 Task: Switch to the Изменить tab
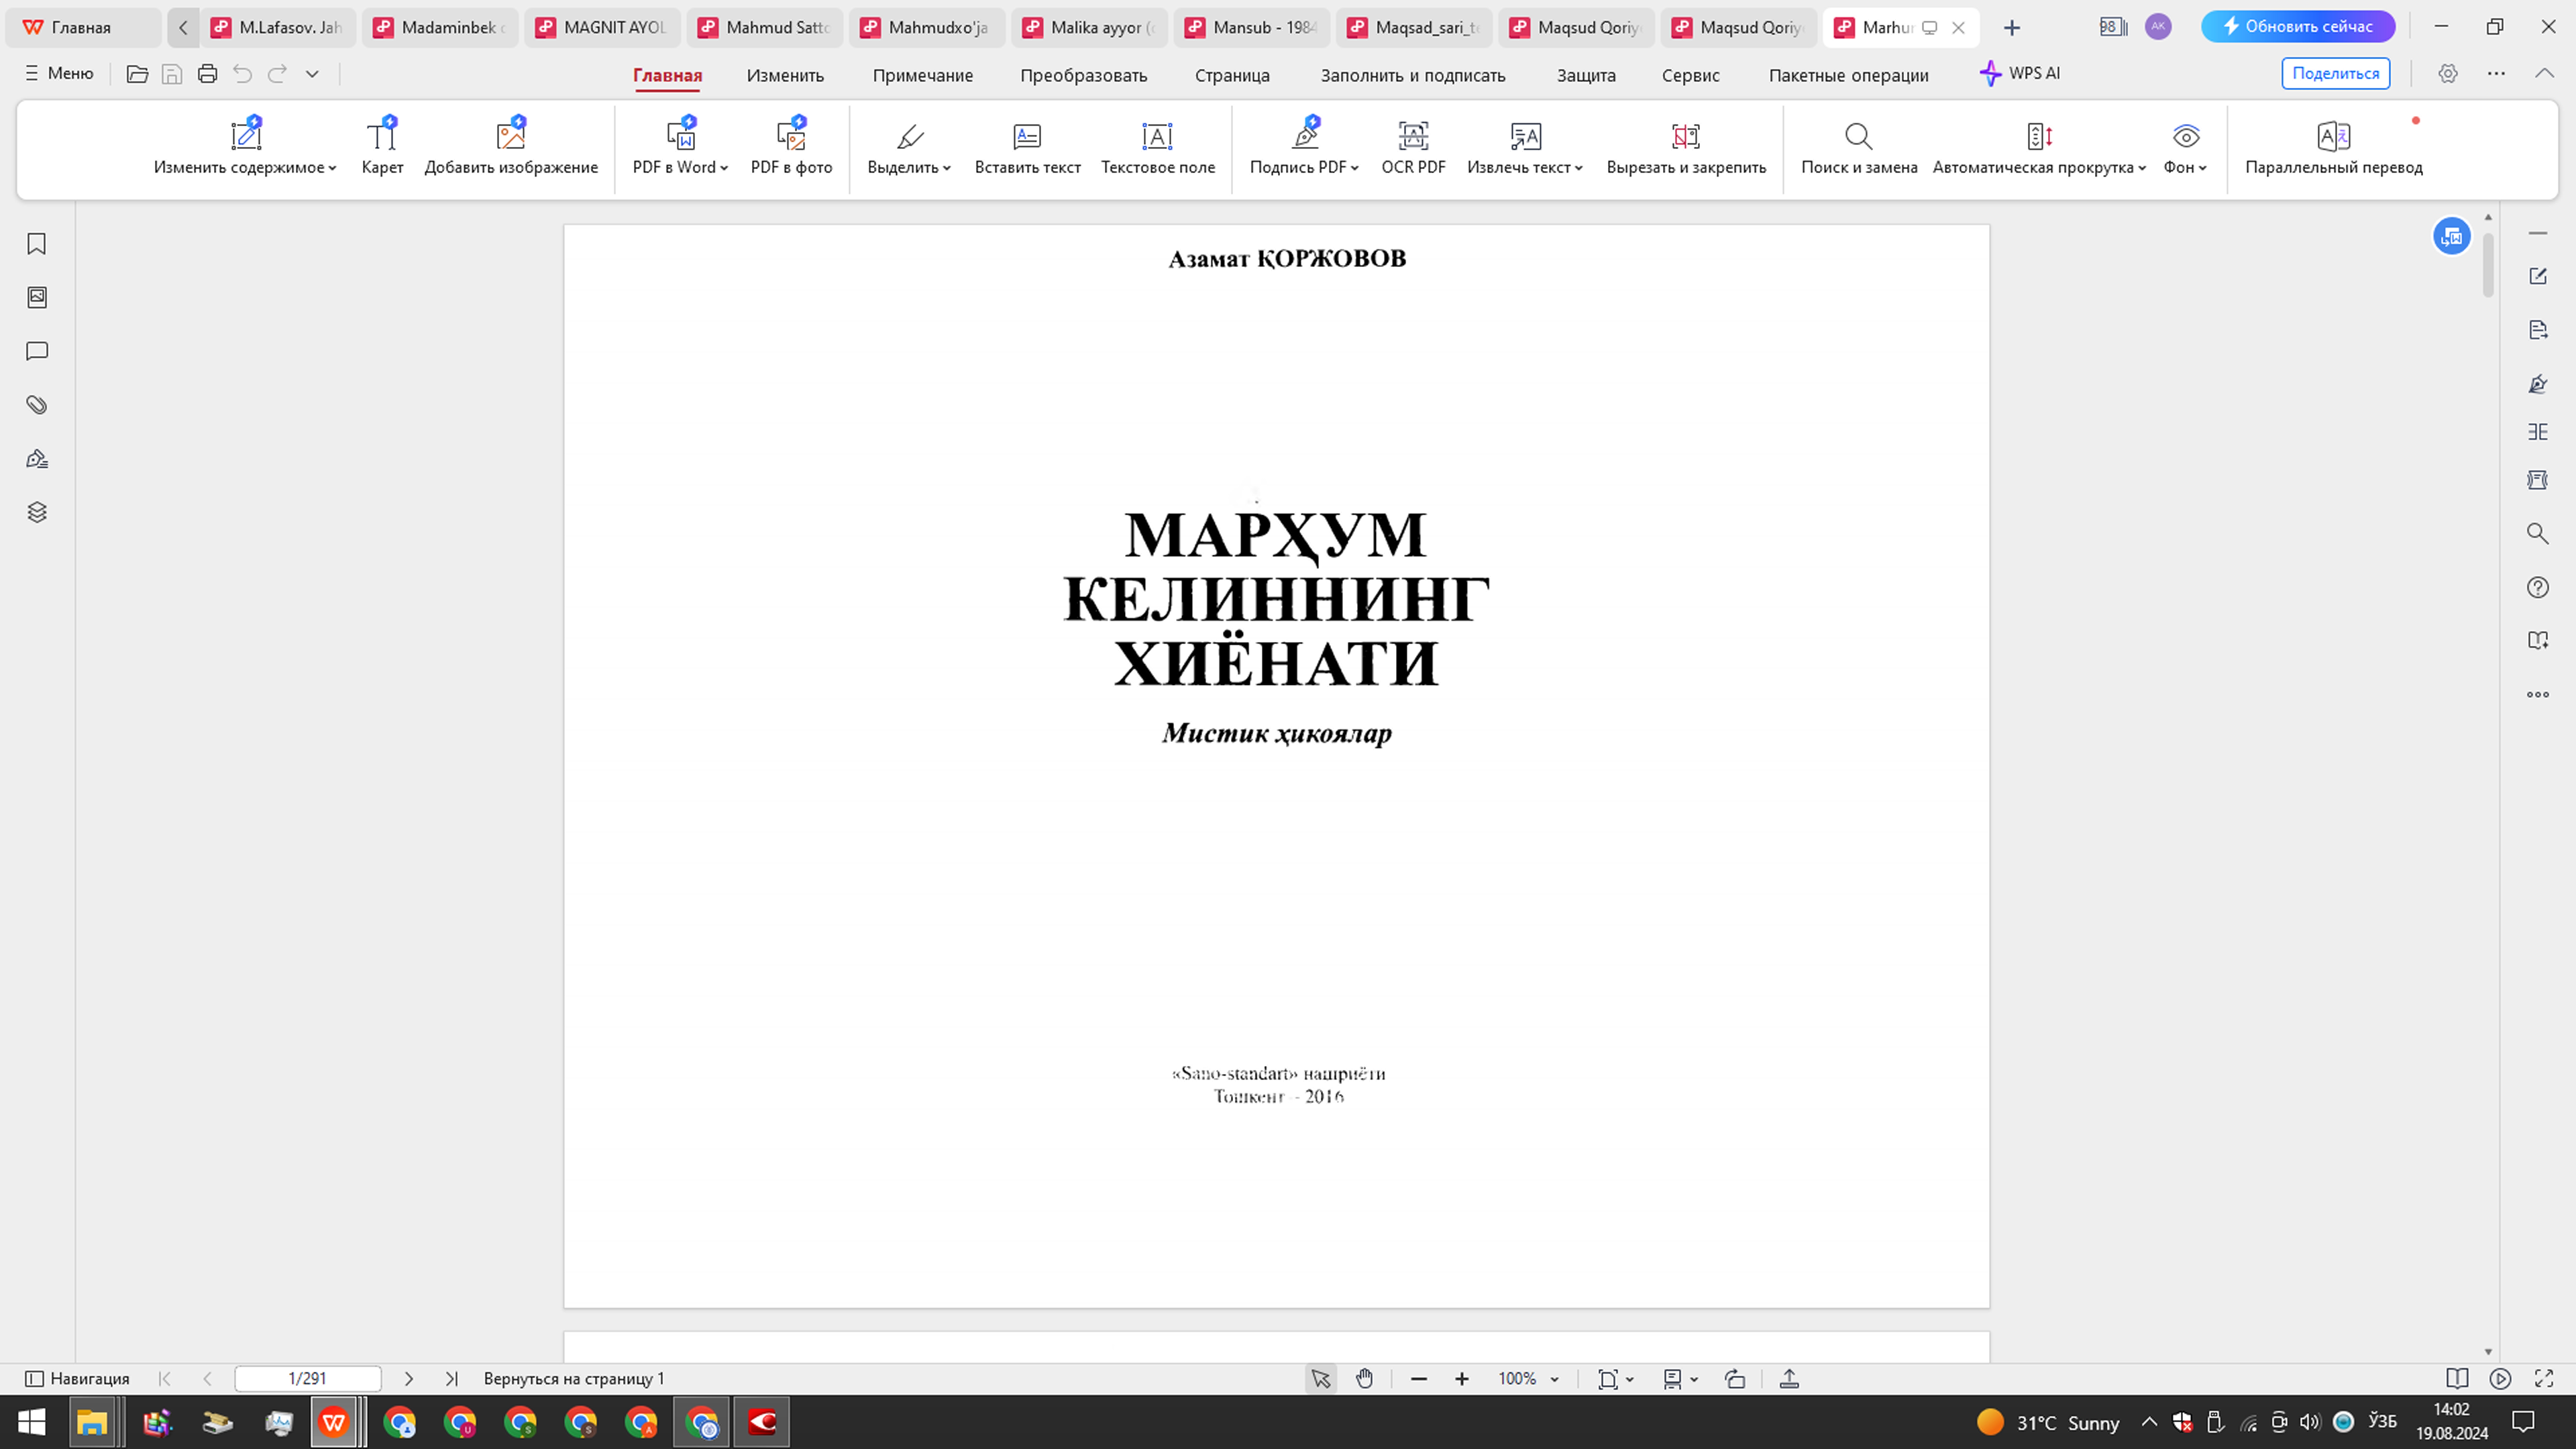click(785, 75)
